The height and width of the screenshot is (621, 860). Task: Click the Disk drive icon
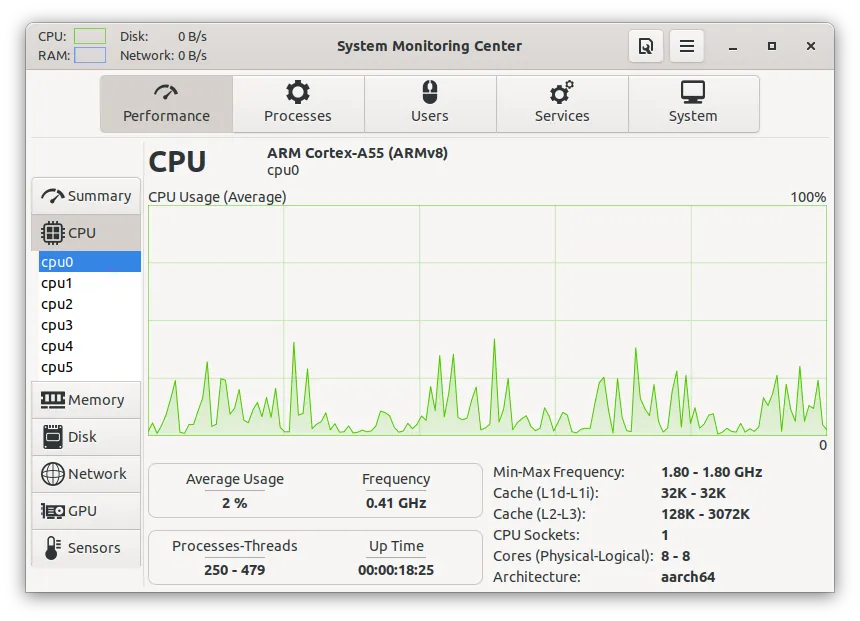click(52, 437)
